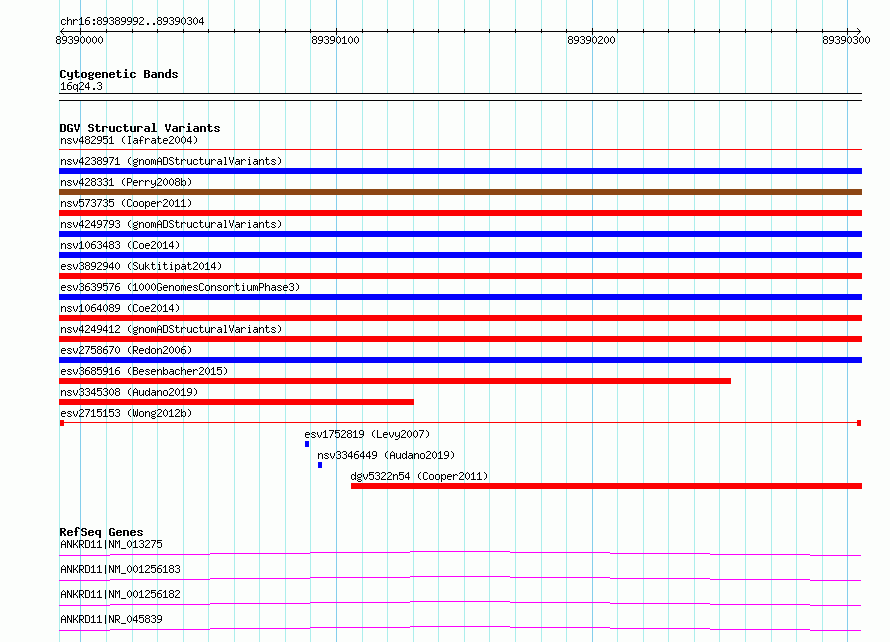The height and width of the screenshot is (642, 890).
Task: Click magenta line under ANKRD11|NM_001256182
Action: pos(460,603)
